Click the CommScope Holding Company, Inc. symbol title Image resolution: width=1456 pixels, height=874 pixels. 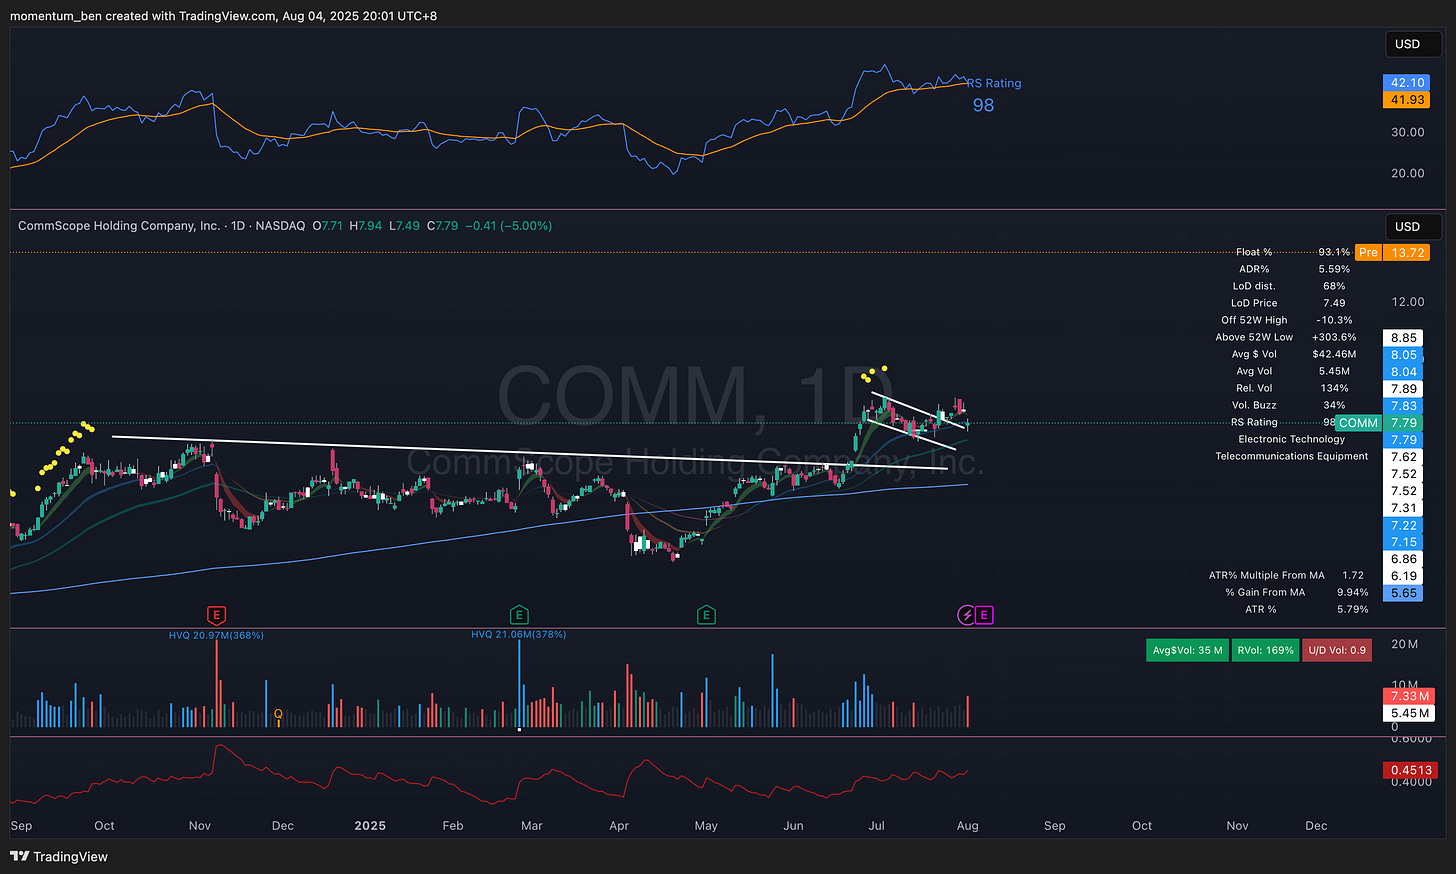click(x=119, y=226)
